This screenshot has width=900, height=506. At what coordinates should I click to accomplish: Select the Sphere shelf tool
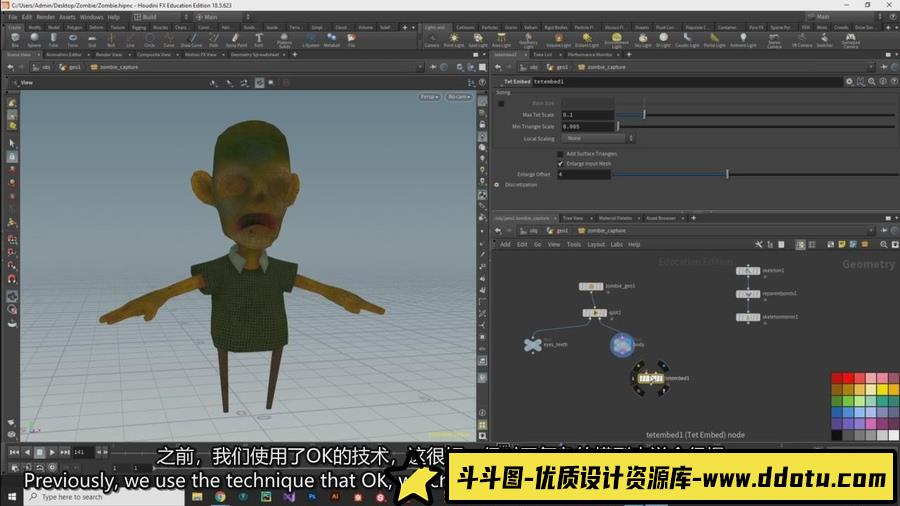pos(34,40)
